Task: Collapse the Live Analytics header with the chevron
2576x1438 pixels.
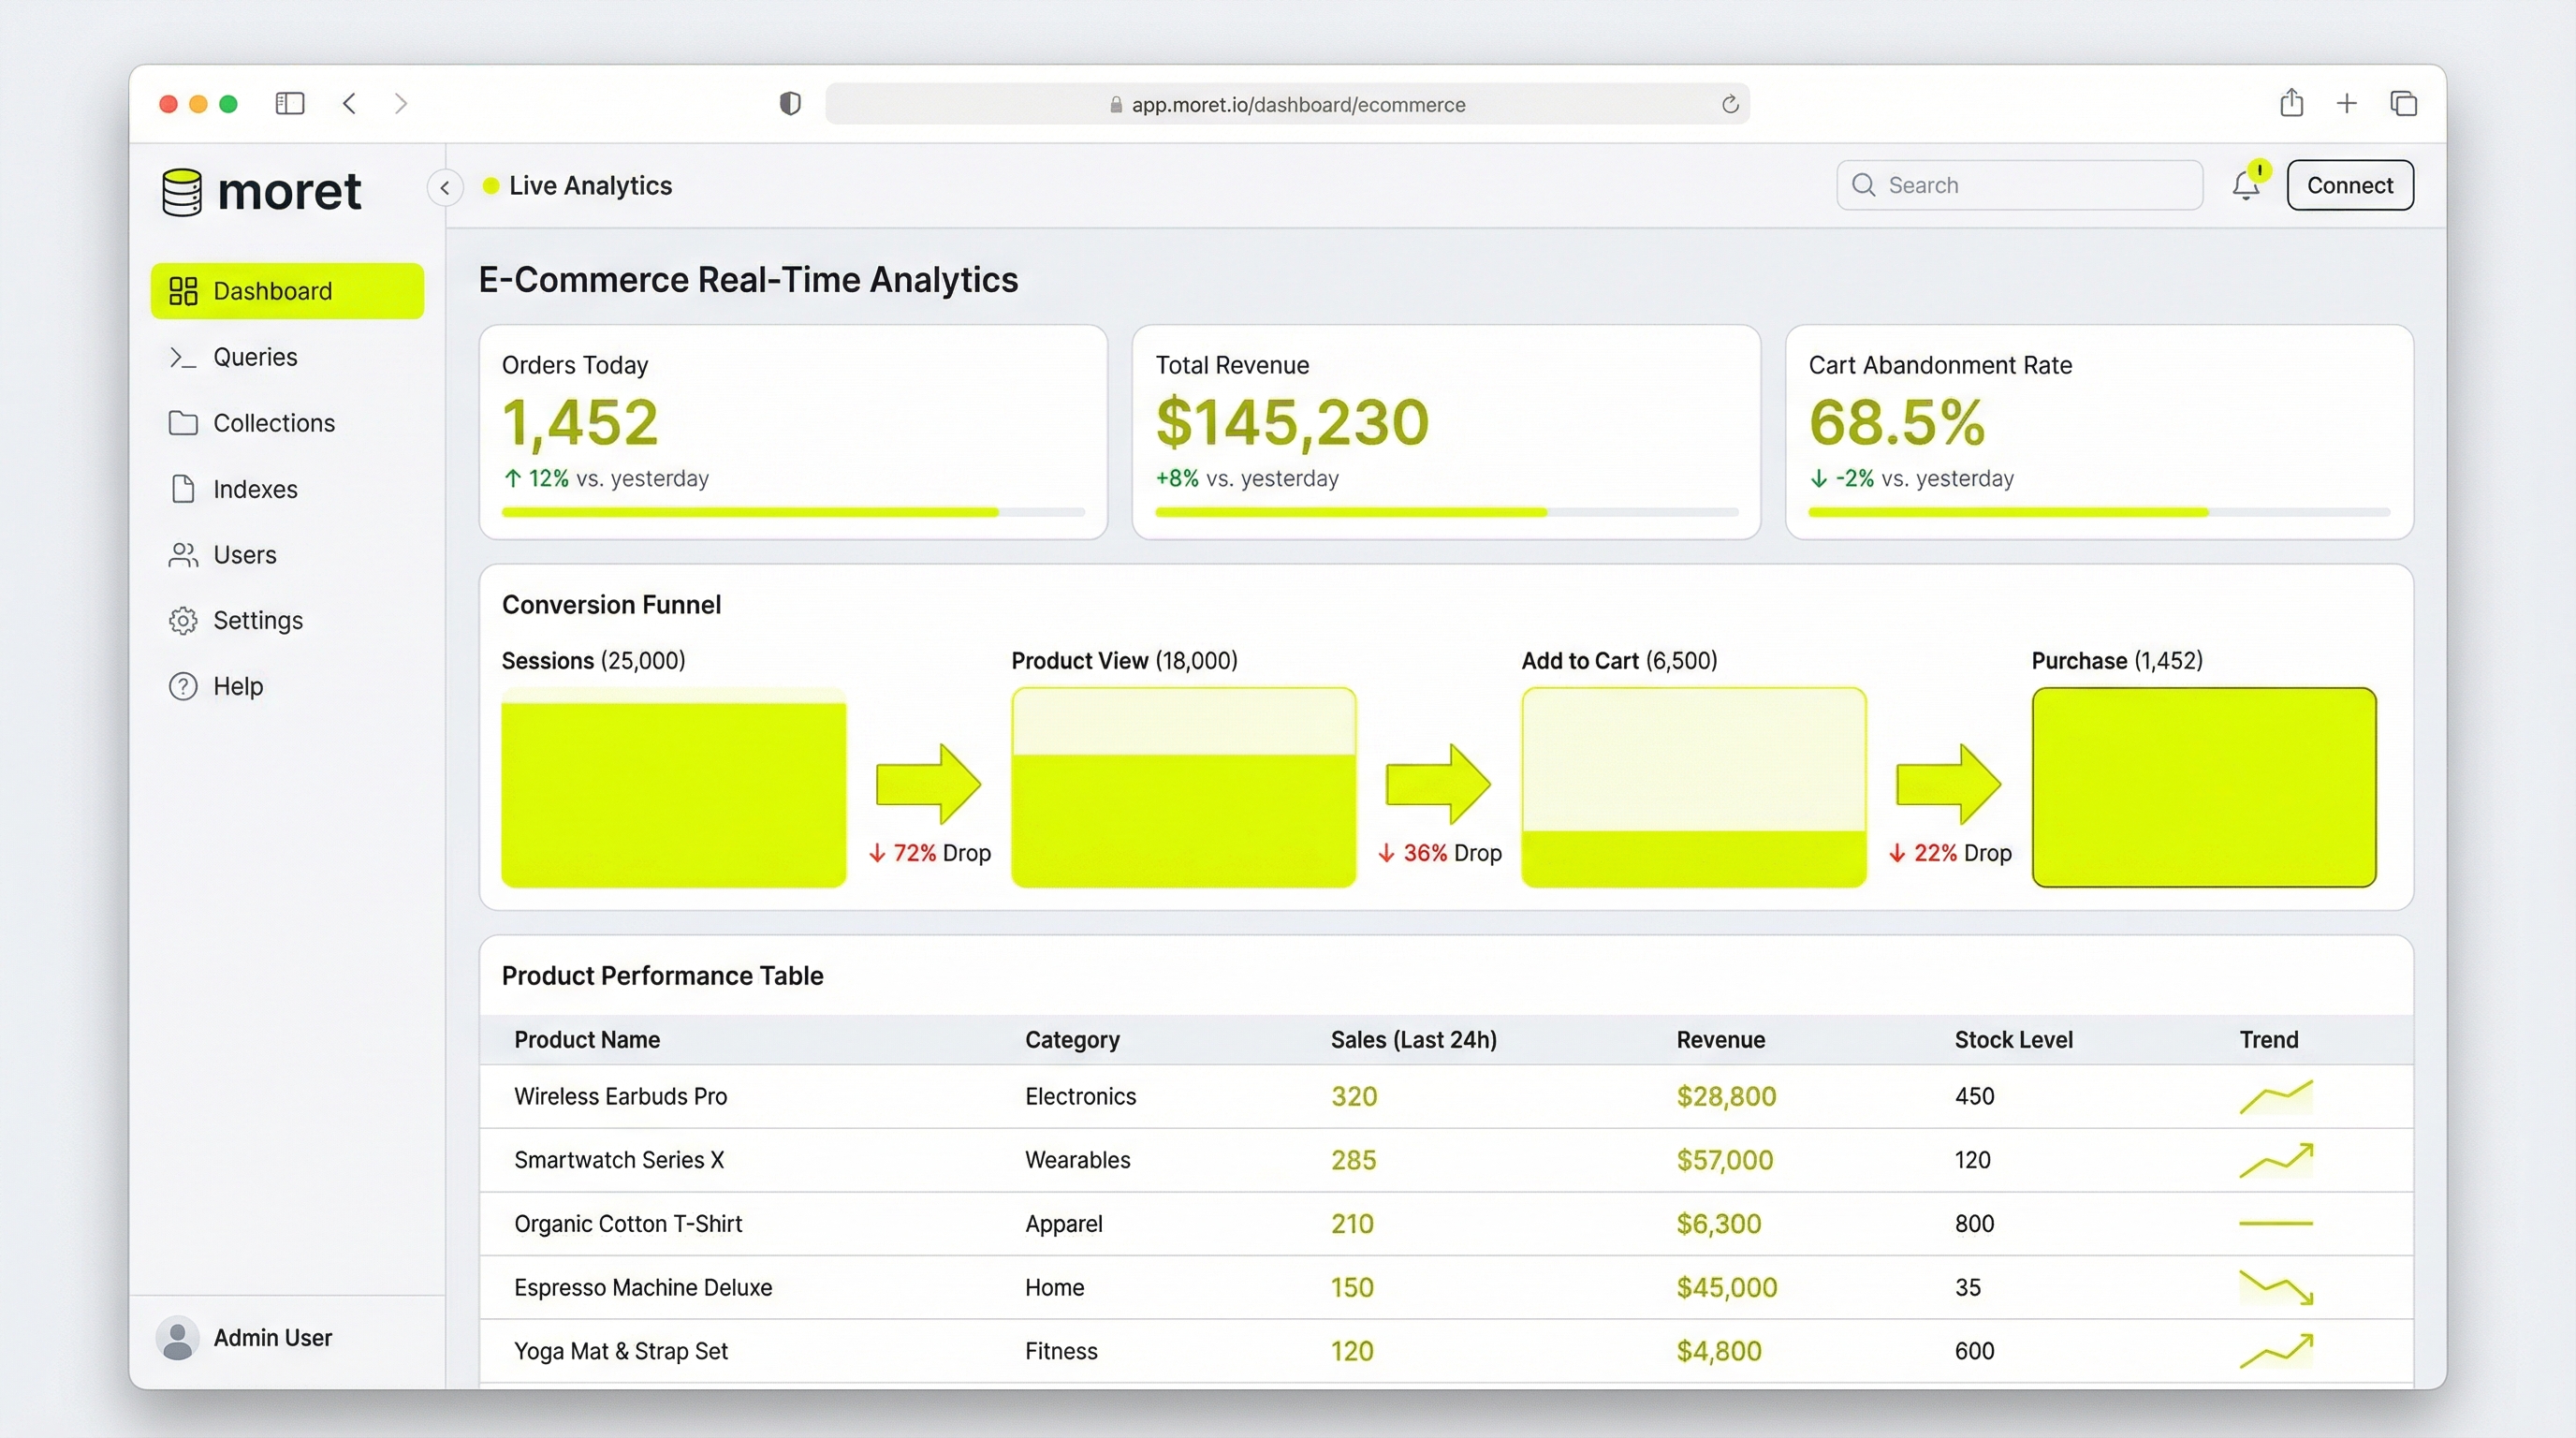Action: point(445,187)
